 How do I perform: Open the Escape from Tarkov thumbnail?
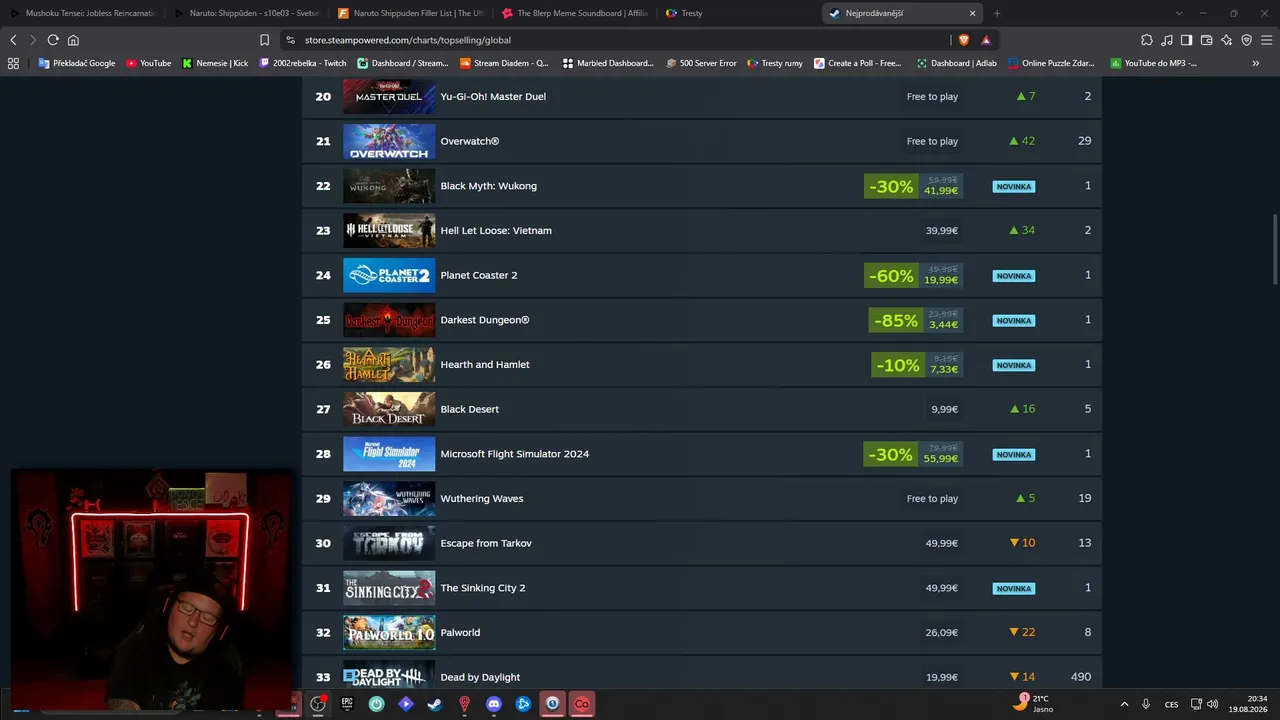click(389, 543)
